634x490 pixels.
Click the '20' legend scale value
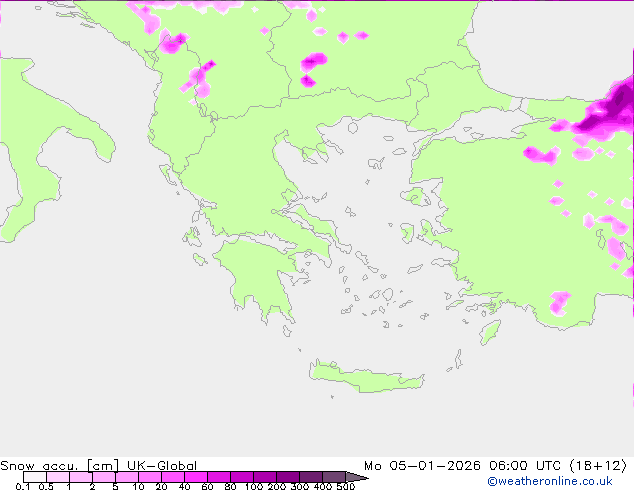point(161,486)
